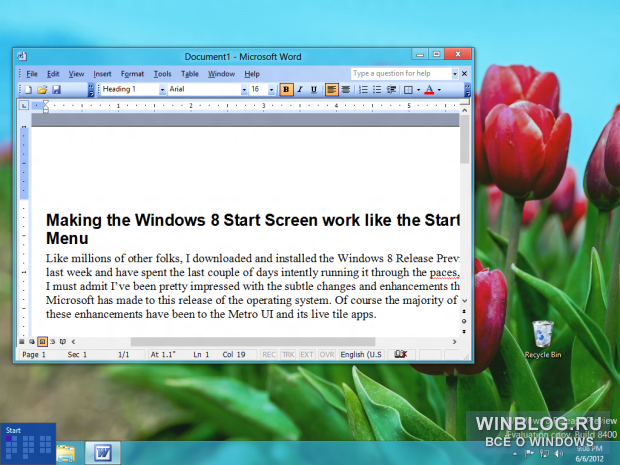Viewport: 620px width, 465px height.
Task: Open File Explorer from the taskbar
Action: point(66,453)
